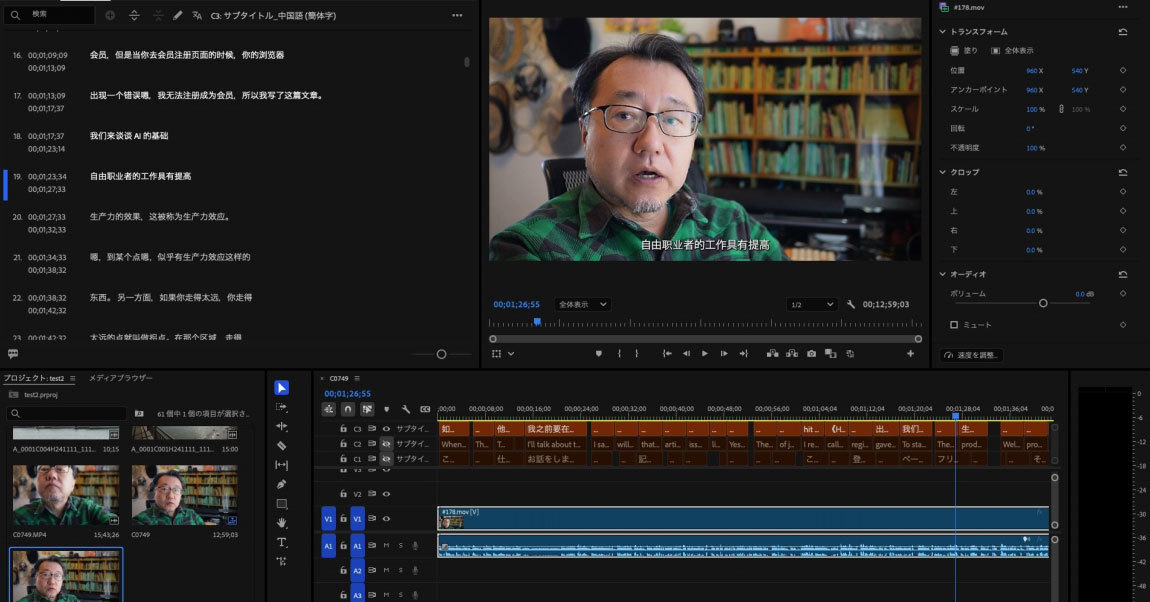This screenshot has width=1150, height=602.
Task: Click the camera icon to export a frame
Action: point(811,353)
